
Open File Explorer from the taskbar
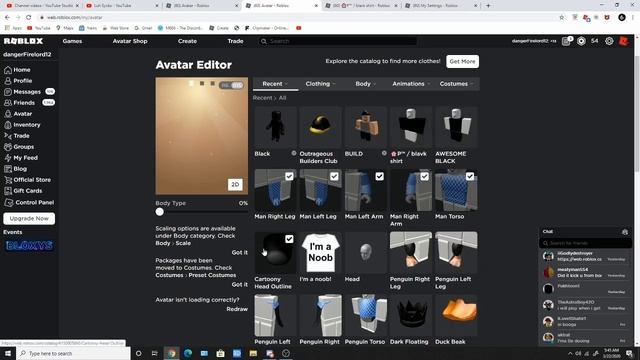pyautogui.click(x=253, y=353)
